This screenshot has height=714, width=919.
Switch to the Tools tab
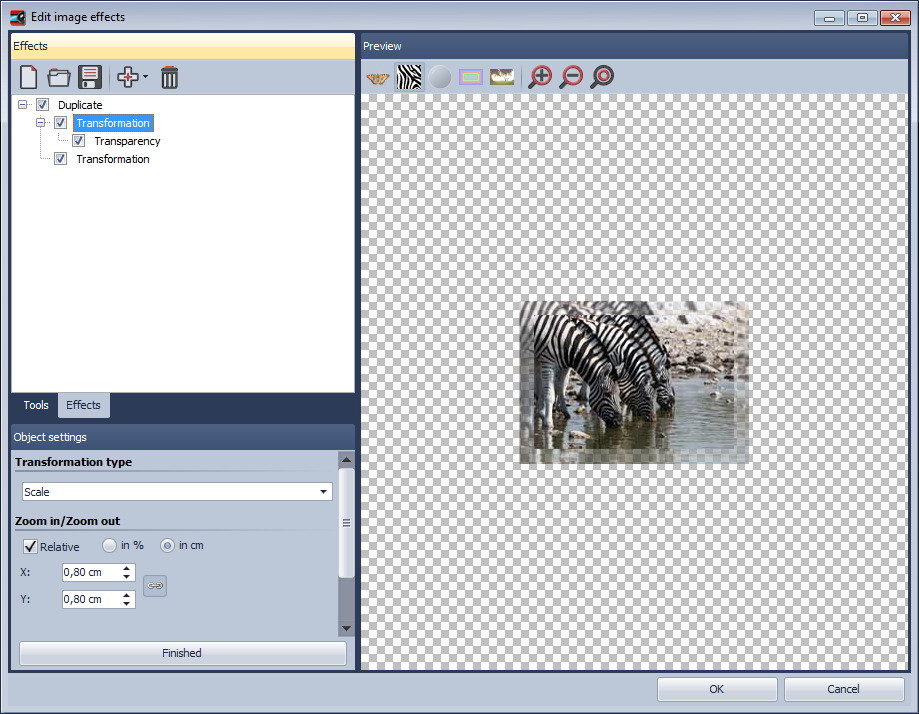tap(35, 405)
